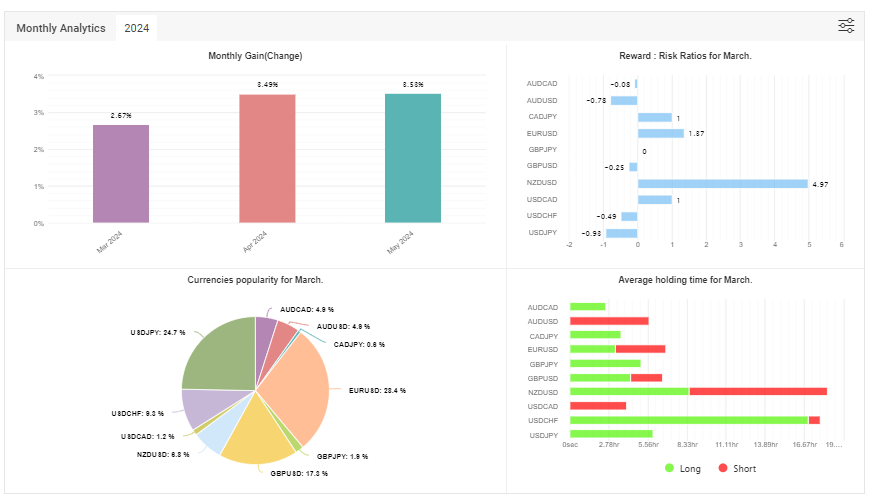Click the AUDUSD short holding time bar
The height and width of the screenshot is (501, 872).
pyautogui.click(x=609, y=321)
